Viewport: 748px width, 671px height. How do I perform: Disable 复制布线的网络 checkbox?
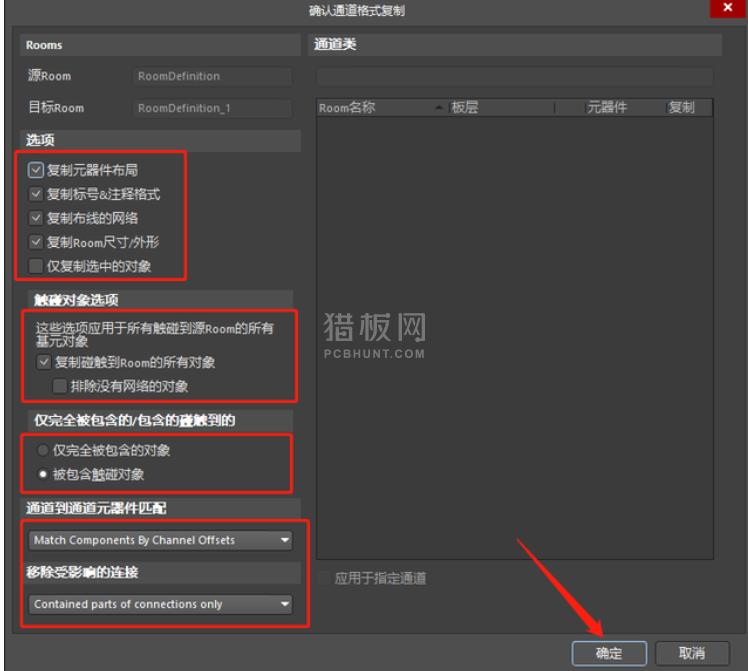(x=37, y=218)
